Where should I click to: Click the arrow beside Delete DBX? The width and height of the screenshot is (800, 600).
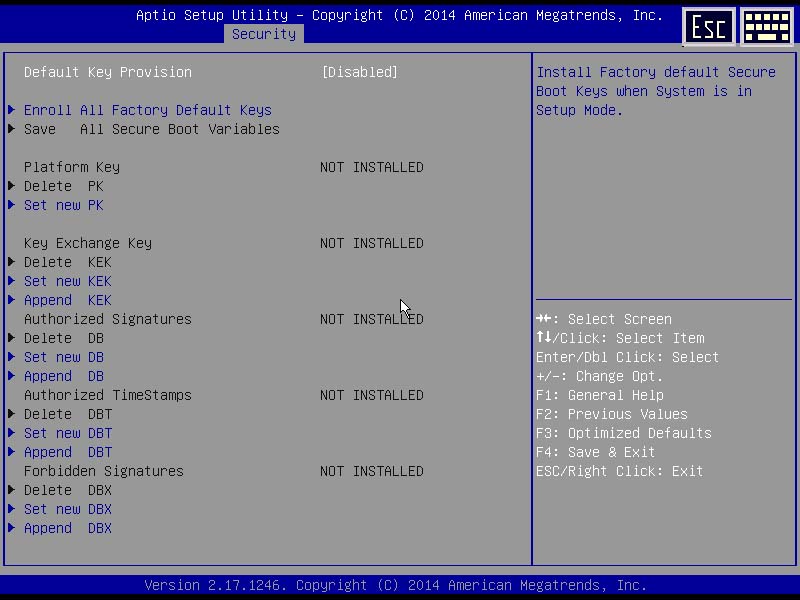coord(12,490)
